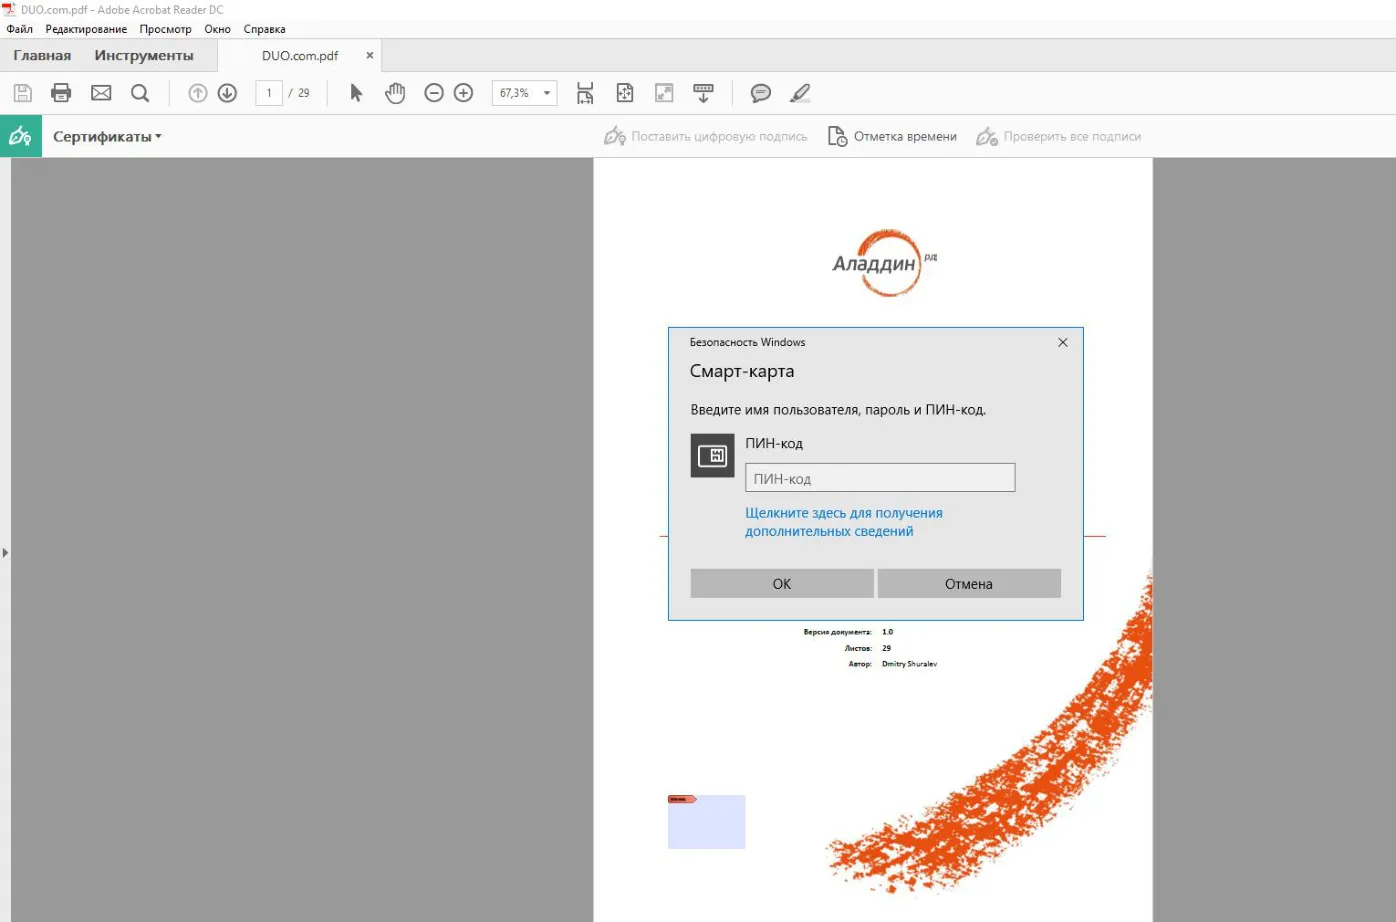The image size is (1396, 922).
Task: Click the green Certificates tool icon
Action: 21,136
